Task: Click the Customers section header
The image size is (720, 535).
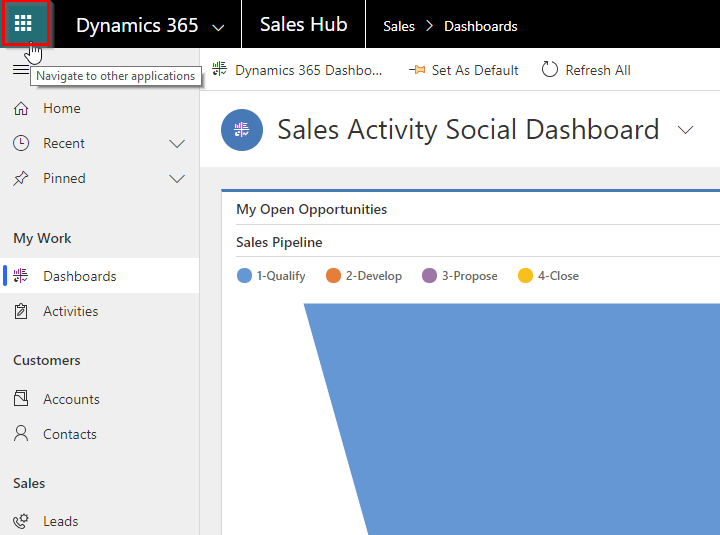Action: [47, 360]
